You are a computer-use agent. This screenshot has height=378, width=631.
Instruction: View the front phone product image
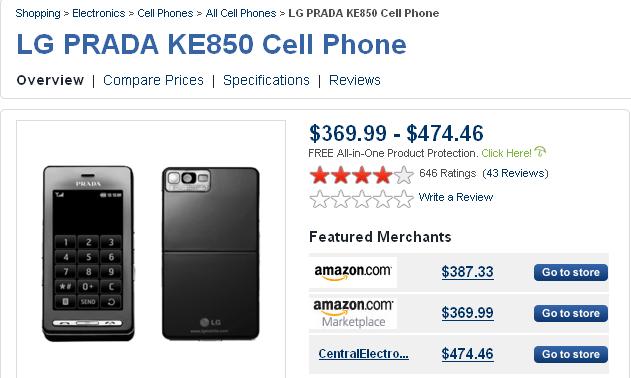click(x=89, y=253)
